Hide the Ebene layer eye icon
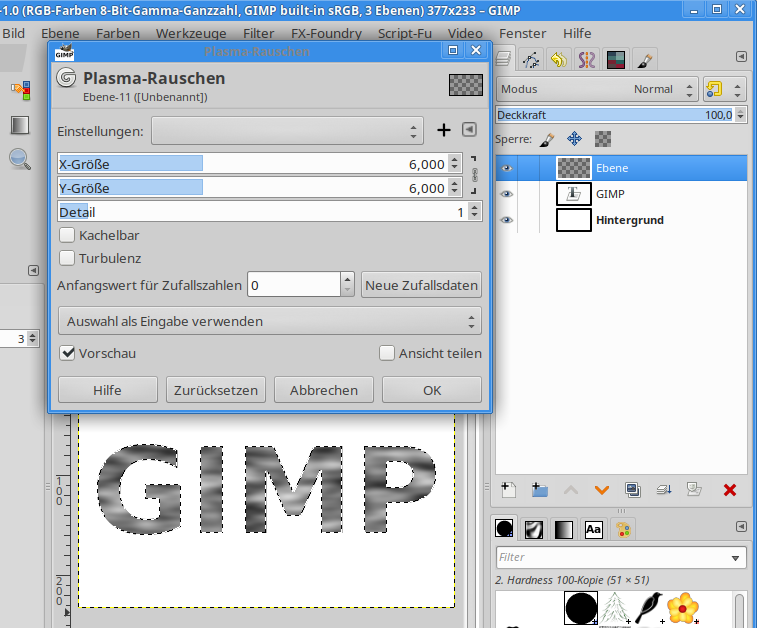This screenshot has width=757, height=628. (x=506, y=168)
